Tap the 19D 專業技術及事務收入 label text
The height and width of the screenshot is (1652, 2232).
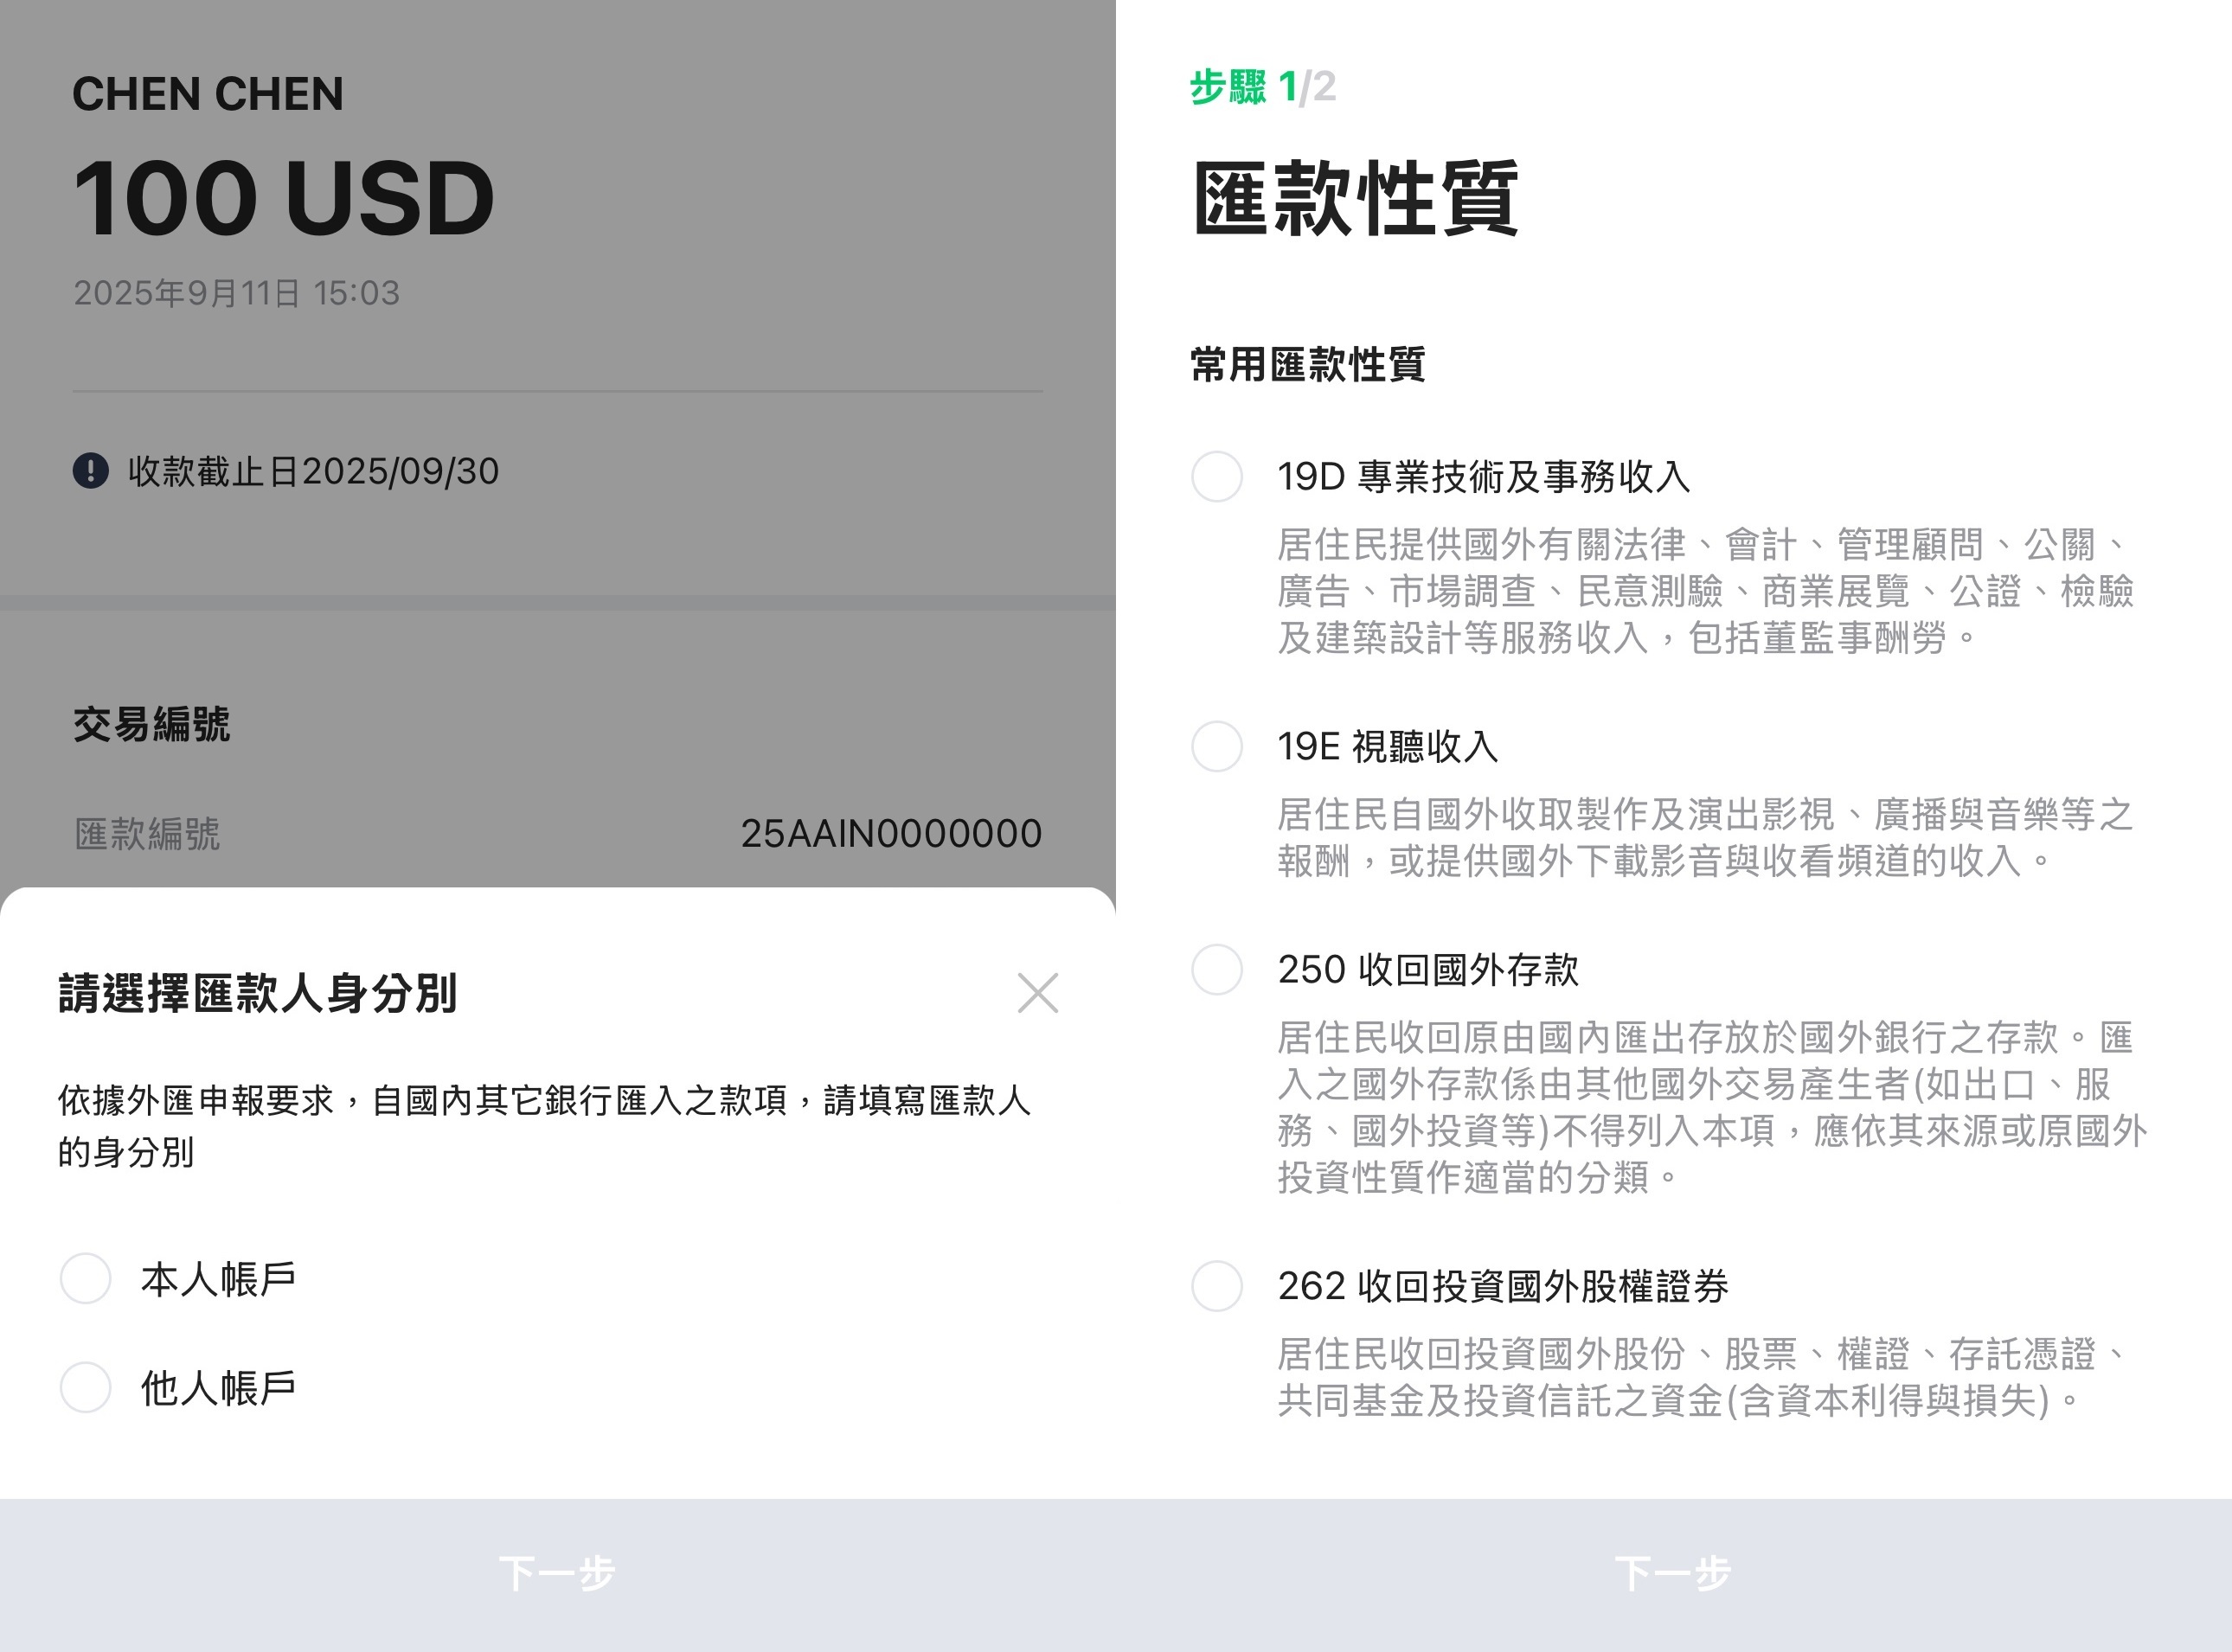click(1483, 477)
